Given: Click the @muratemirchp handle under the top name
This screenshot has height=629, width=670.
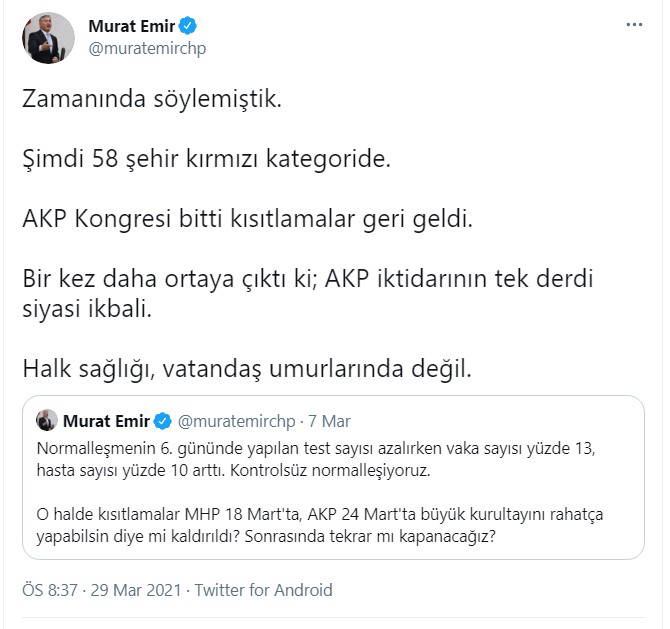Looking at the screenshot, I should pos(147,49).
